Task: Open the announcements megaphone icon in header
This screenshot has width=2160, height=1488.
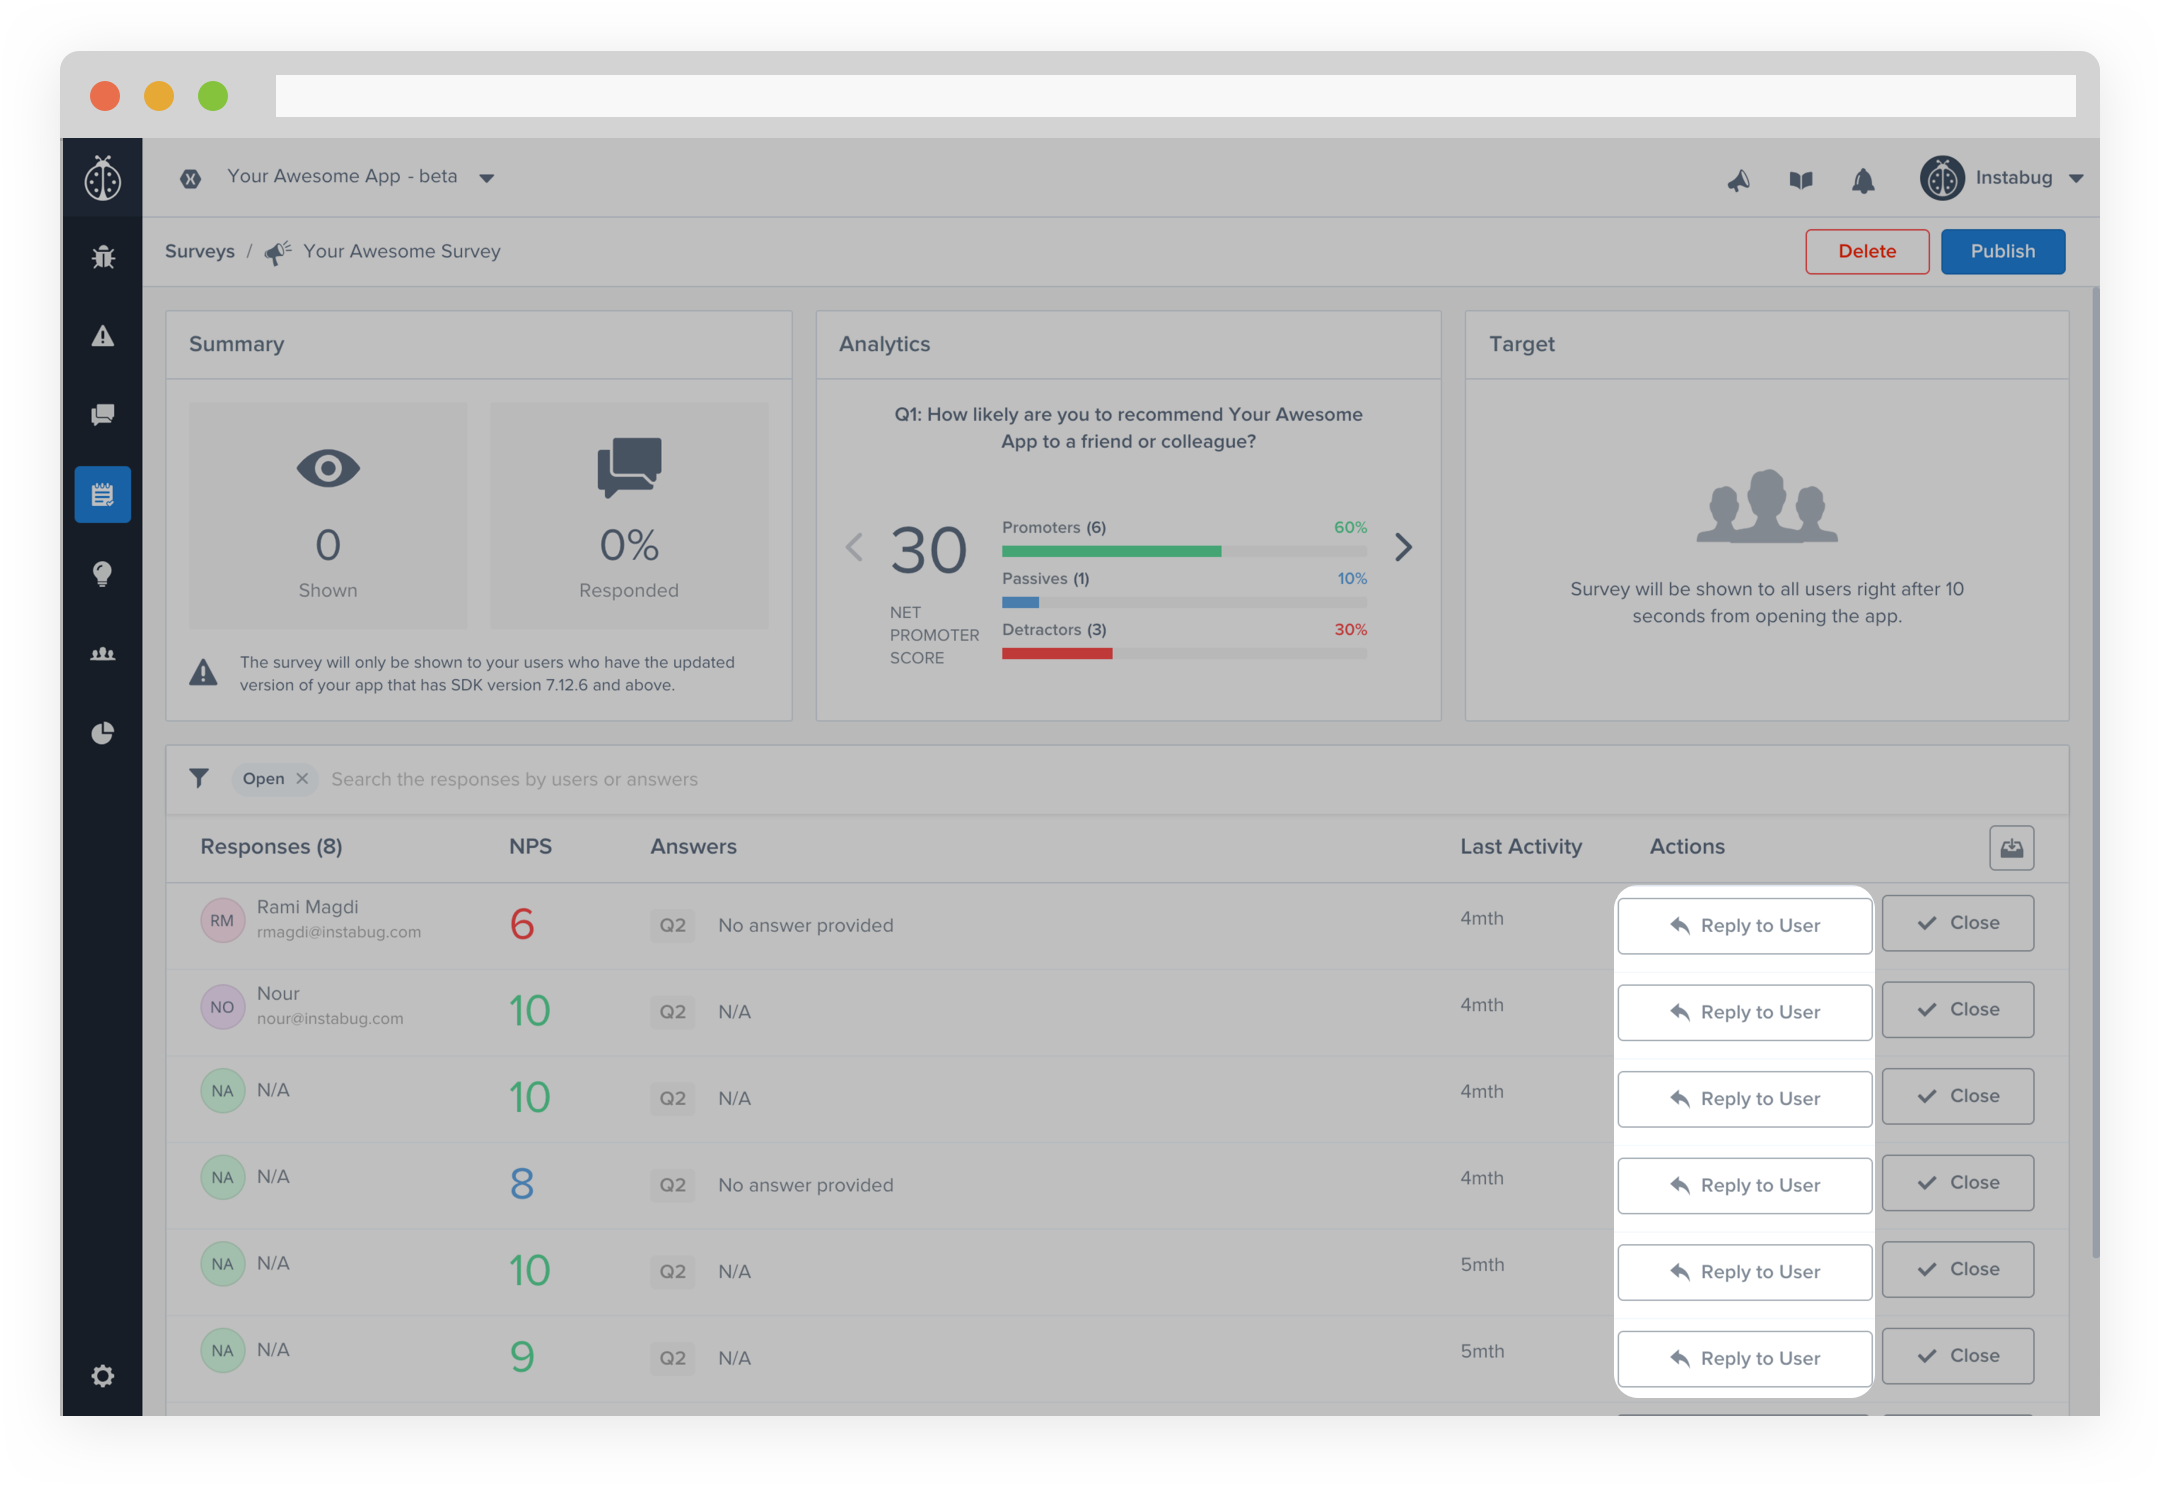Action: point(1739,181)
